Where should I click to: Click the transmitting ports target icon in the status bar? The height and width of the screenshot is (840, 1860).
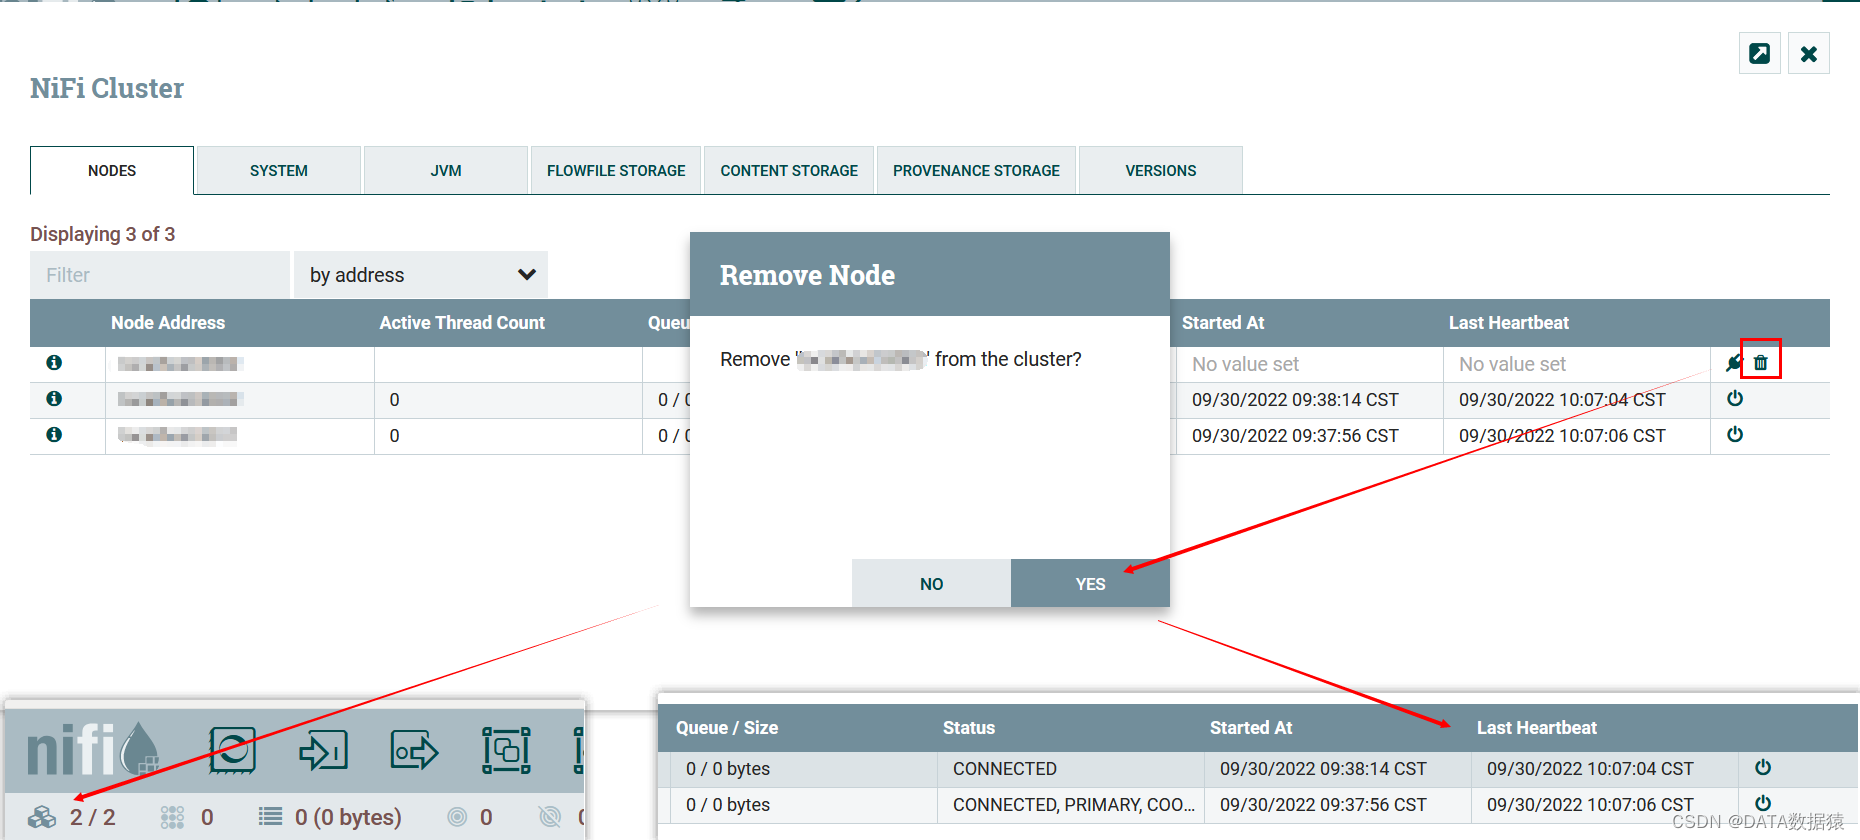457,817
